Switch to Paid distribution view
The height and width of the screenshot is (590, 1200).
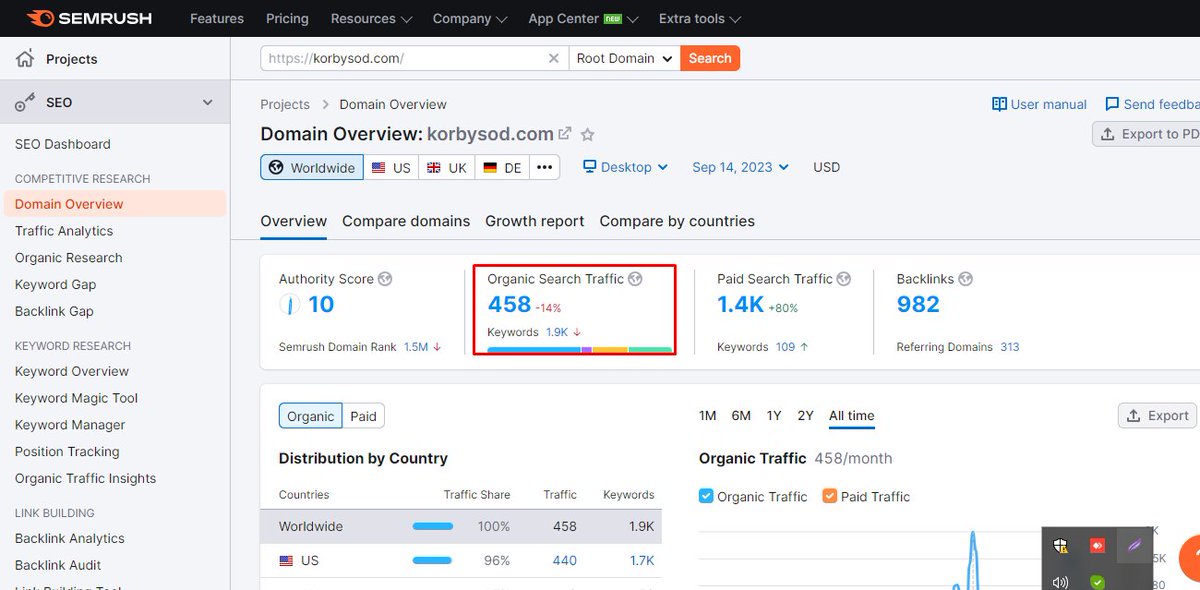(364, 416)
